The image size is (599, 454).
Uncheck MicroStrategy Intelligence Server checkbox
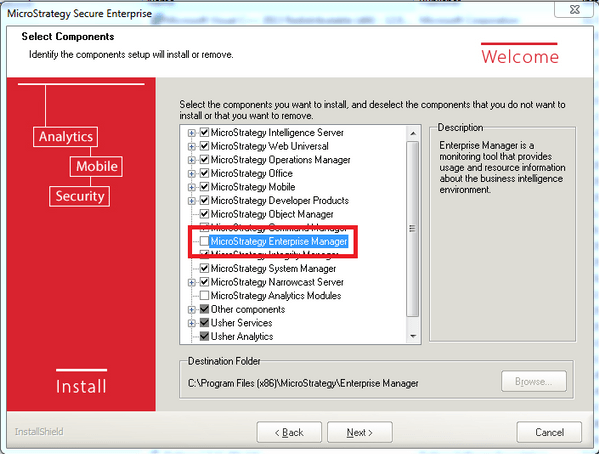pyautogui.click(x=204, y=133)
